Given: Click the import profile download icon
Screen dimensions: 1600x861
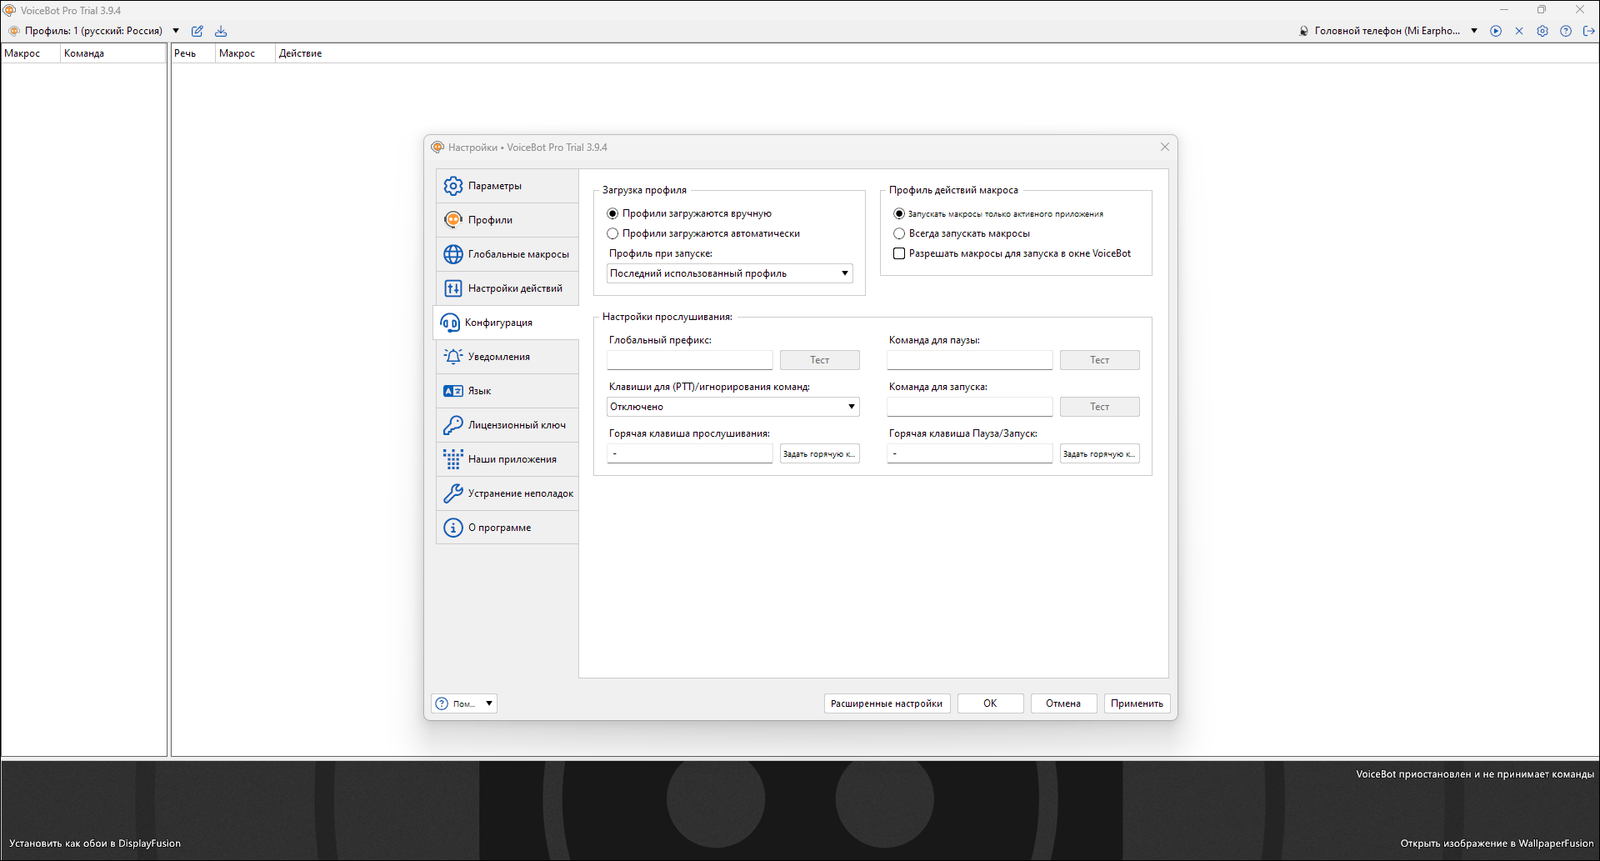Looking at the screenshot, I should point(221,31).
